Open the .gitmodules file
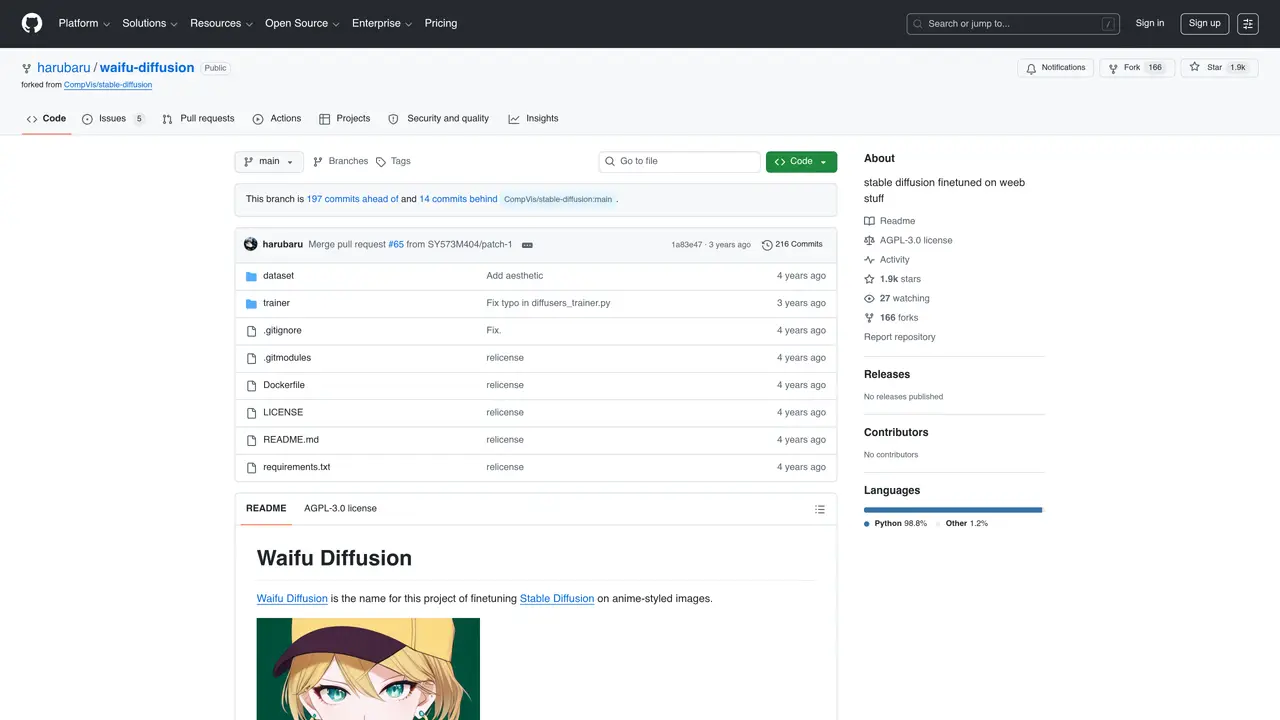The image size is (1280, 720). click(x=287, y=358)
